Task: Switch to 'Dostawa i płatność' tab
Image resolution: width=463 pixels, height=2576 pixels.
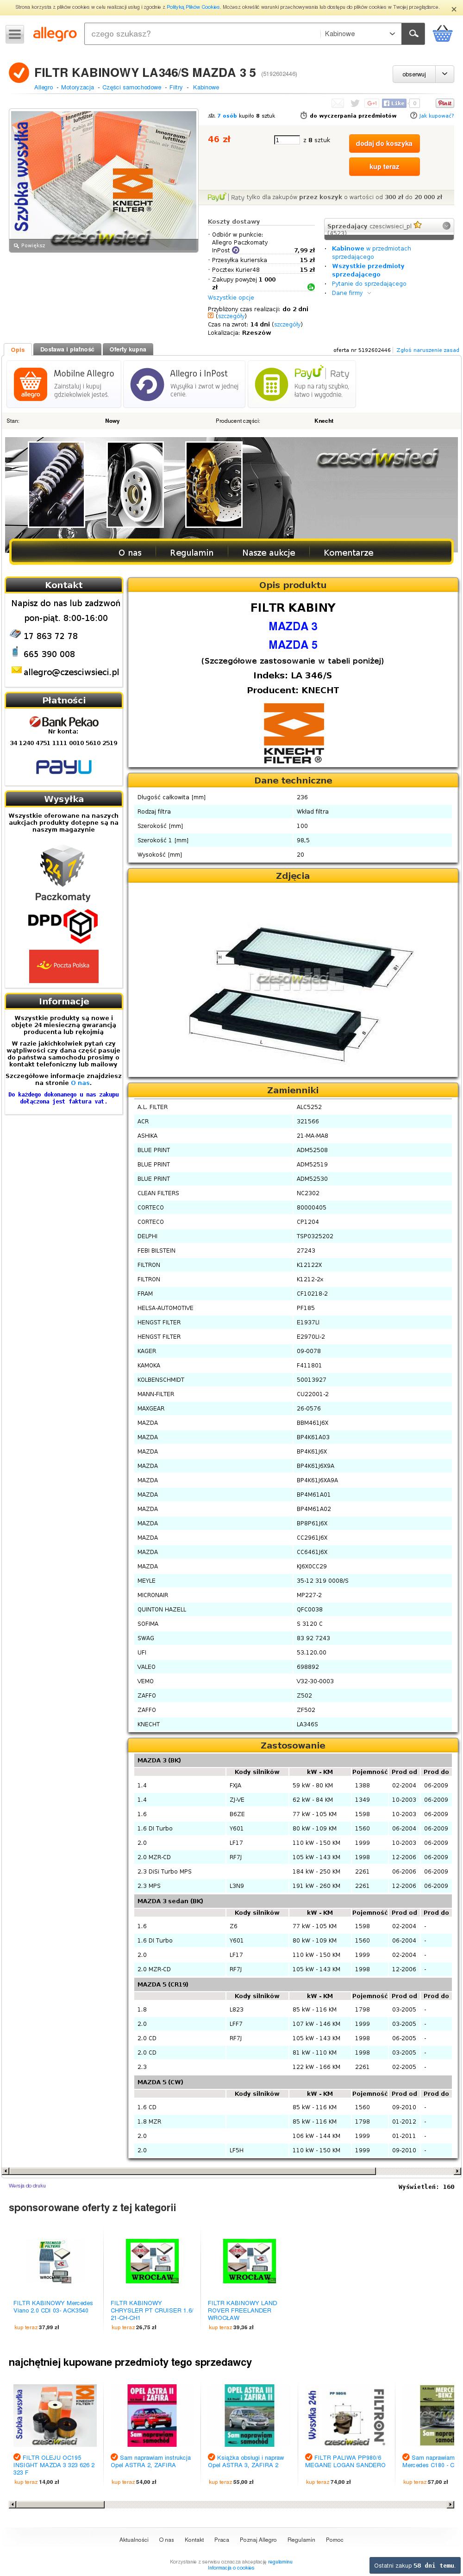Action: click(67, 349)
